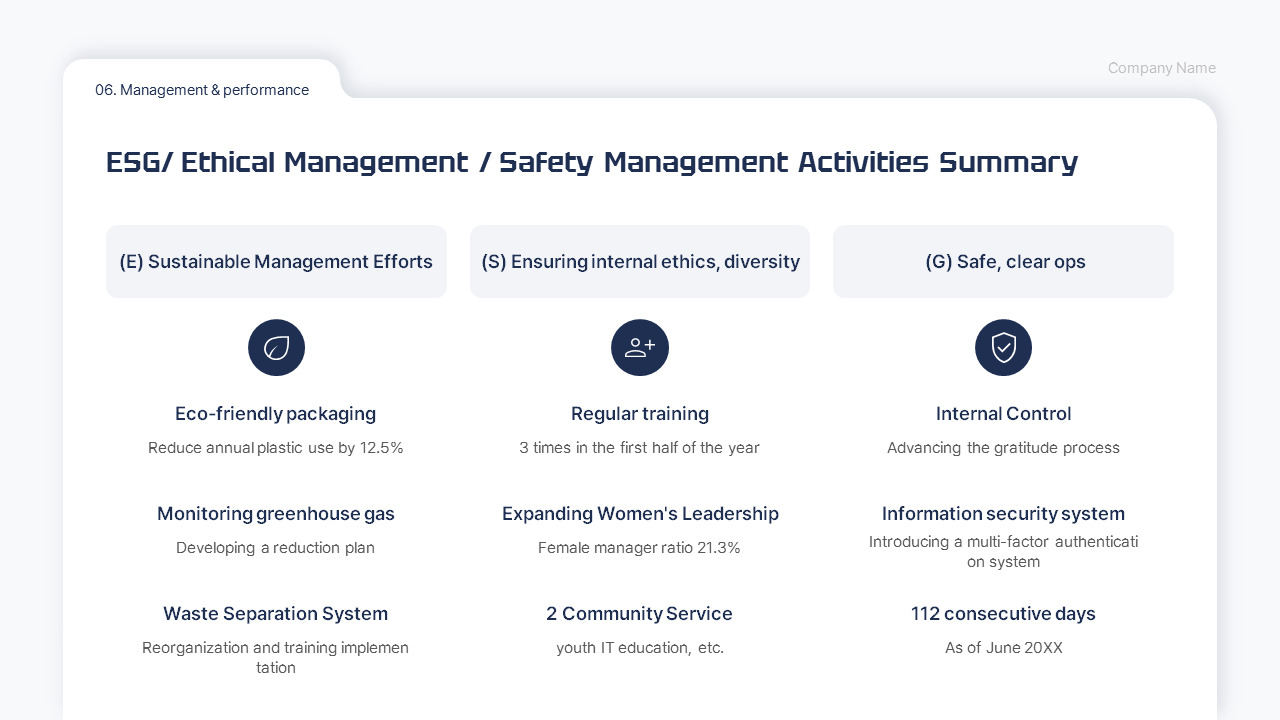The image size is (1280, 720).
Task: Select the Waste Separation System heading
Action: tap(276, 613)
